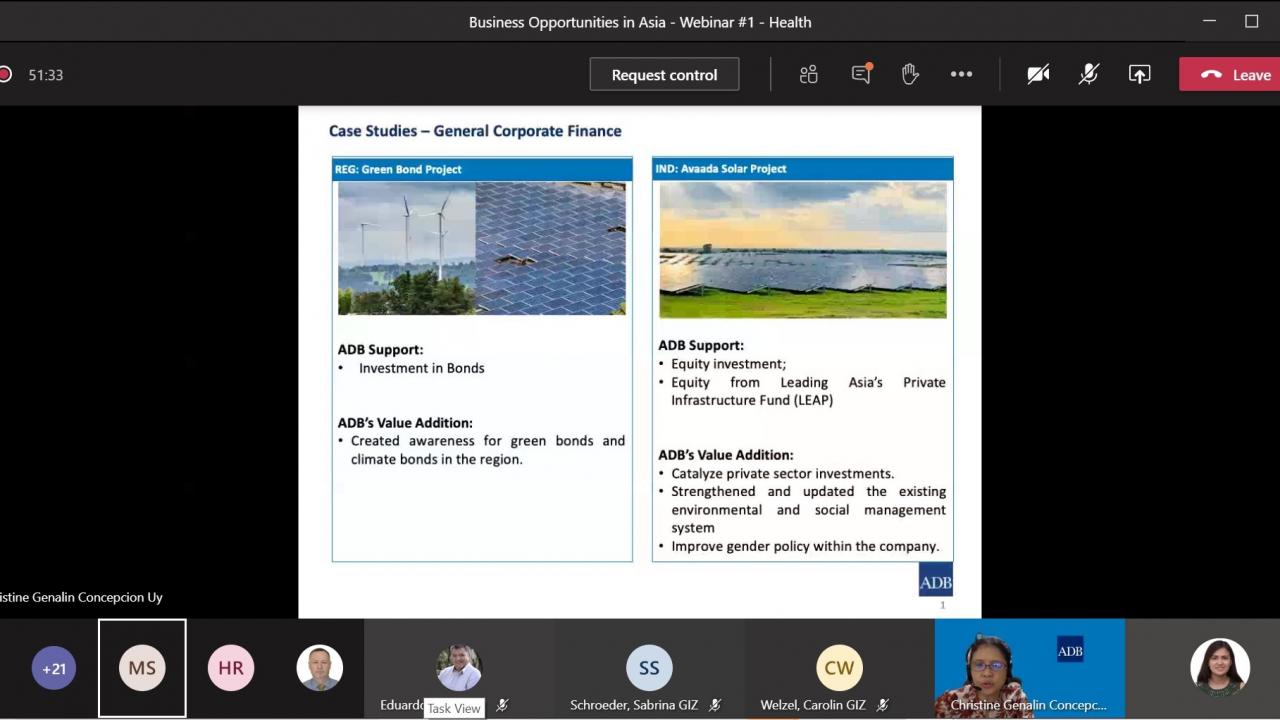Maximize the Teams meeting window
The width and height of the screenshot is (1280, 720).
(1251, 21)
